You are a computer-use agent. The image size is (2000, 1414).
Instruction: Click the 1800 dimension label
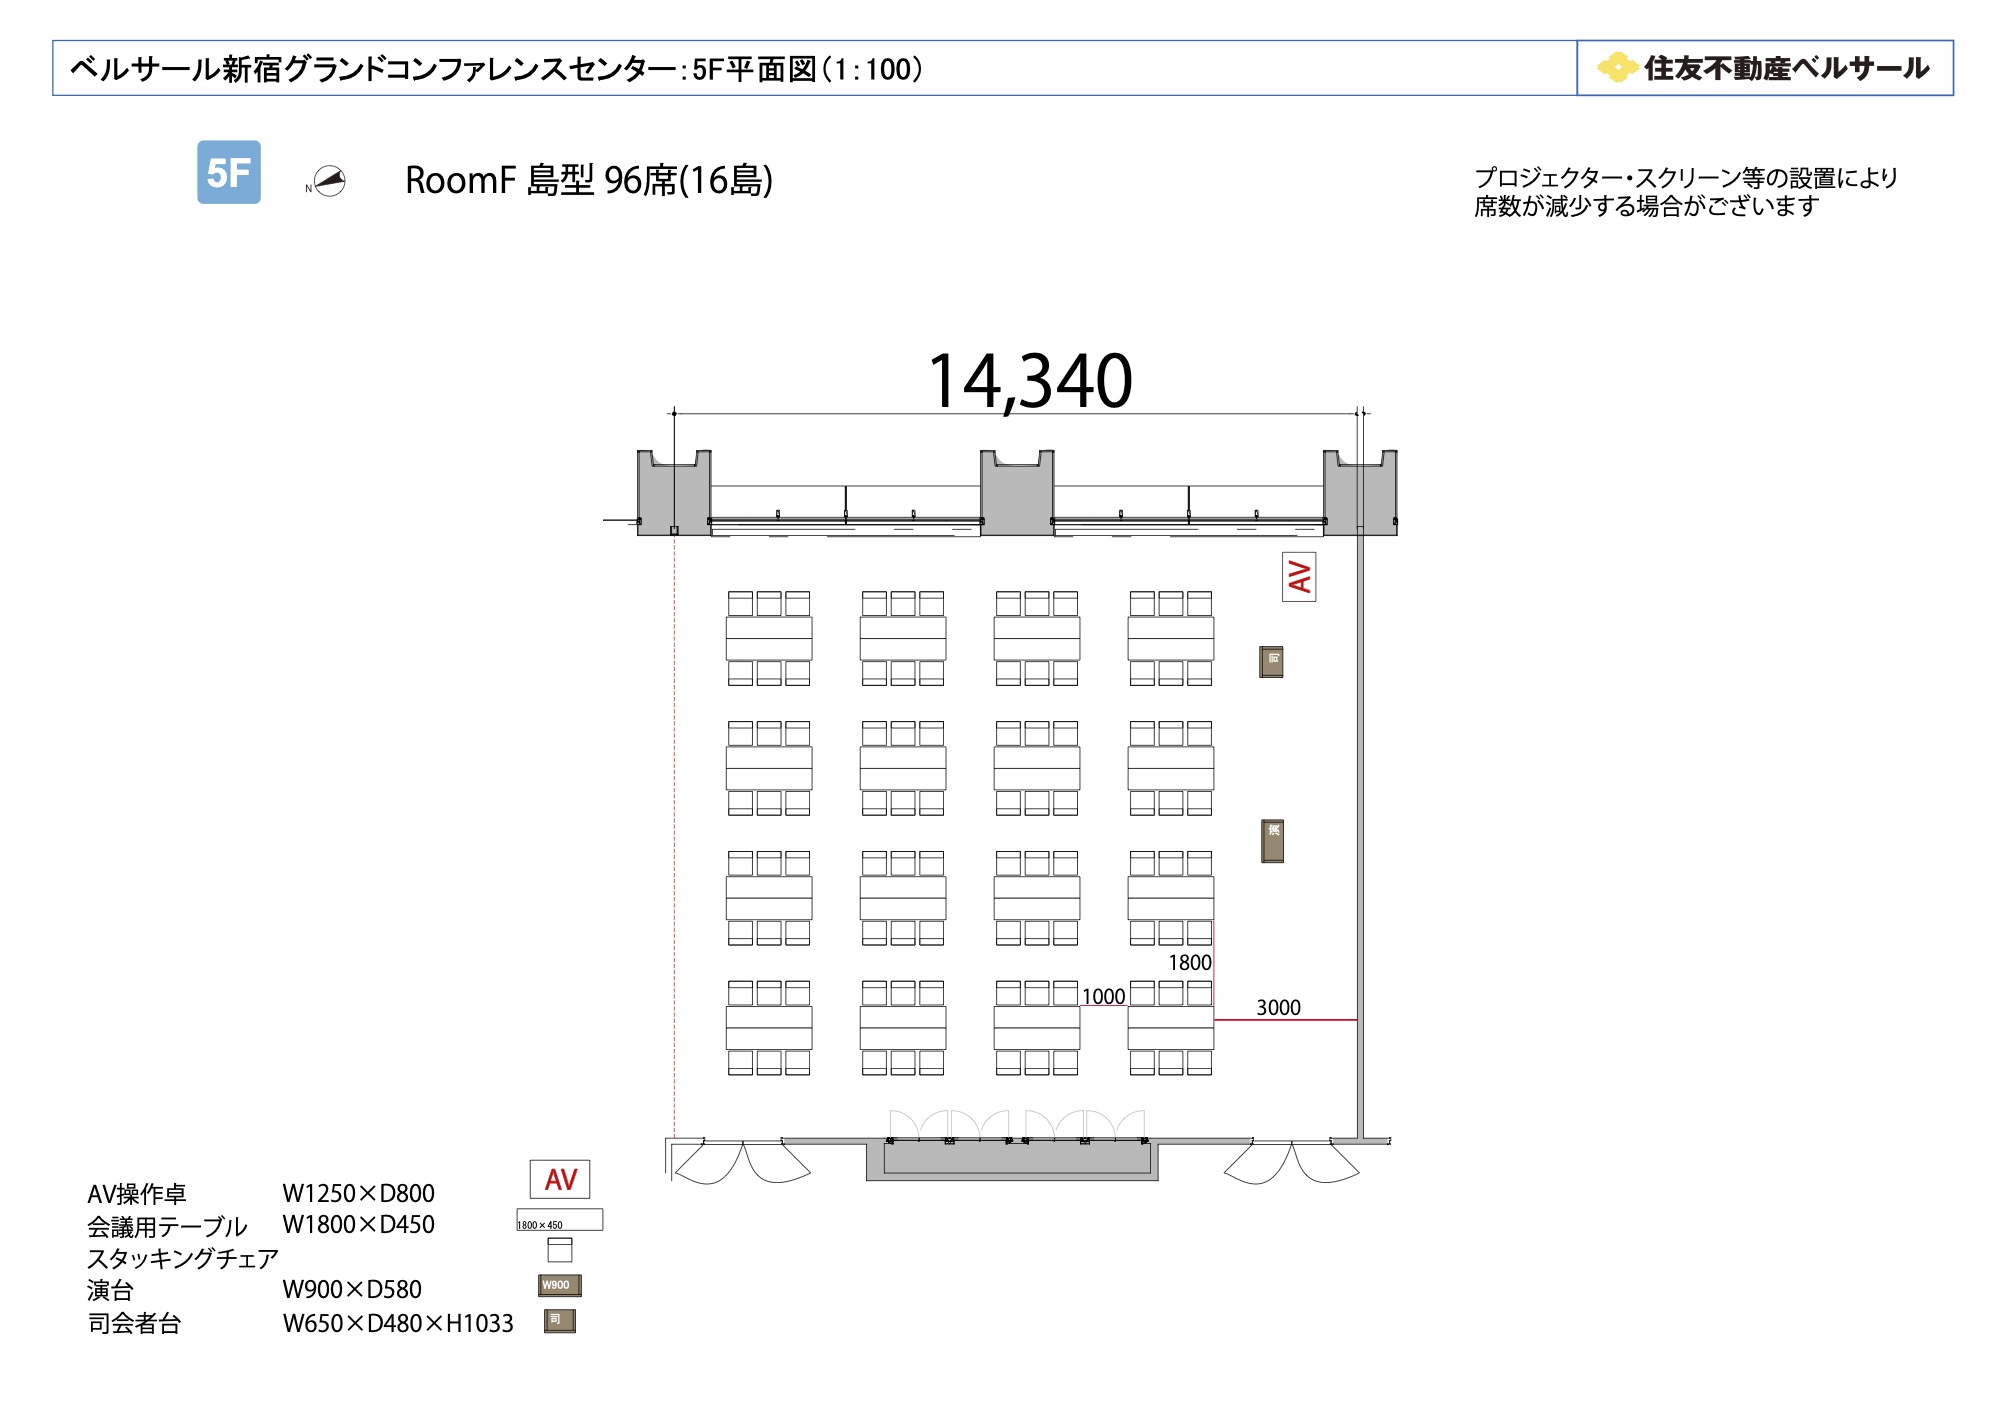coord(1190,962)
